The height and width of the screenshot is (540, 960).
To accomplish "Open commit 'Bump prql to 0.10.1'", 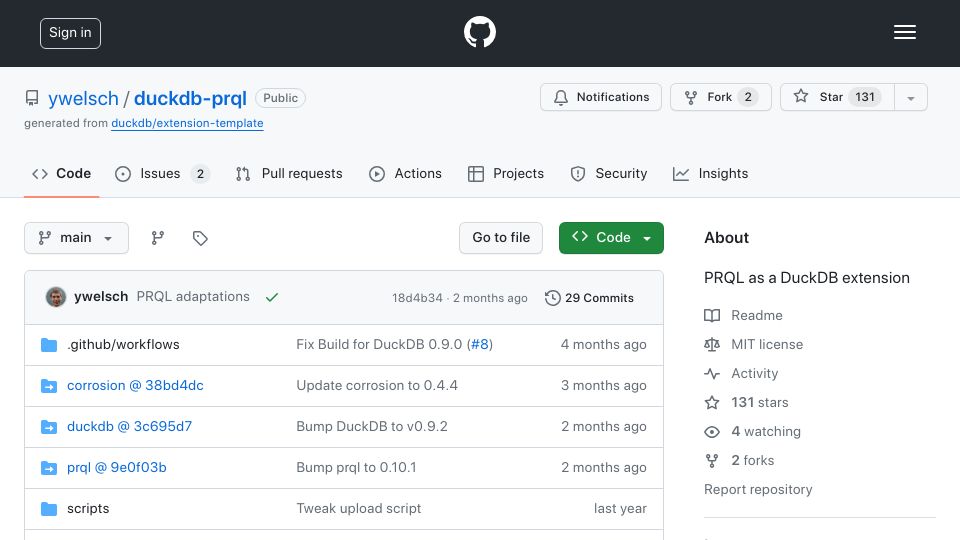I will pos(356,468).
